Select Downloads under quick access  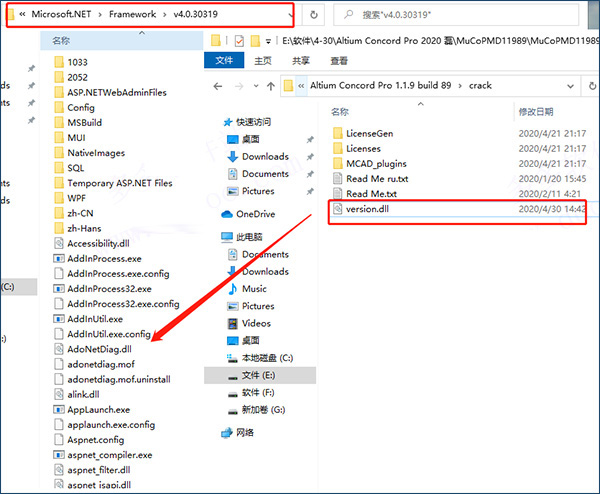coord(258,157)
